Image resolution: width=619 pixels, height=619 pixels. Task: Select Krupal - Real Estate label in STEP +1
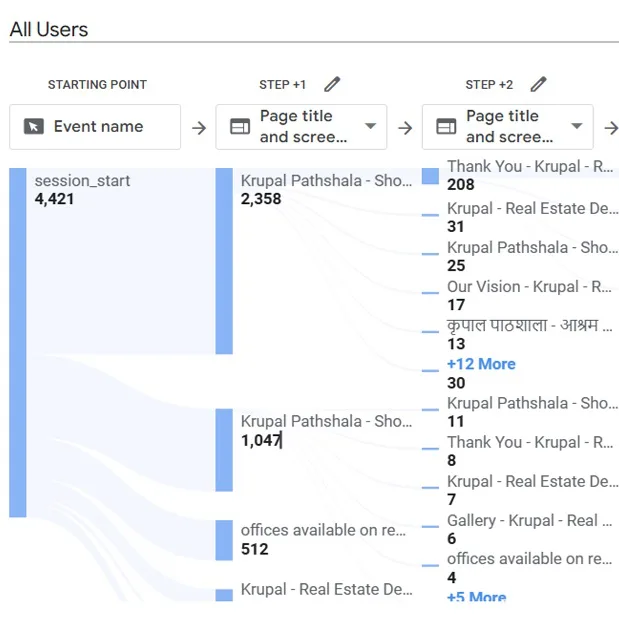tap(326, 589)
